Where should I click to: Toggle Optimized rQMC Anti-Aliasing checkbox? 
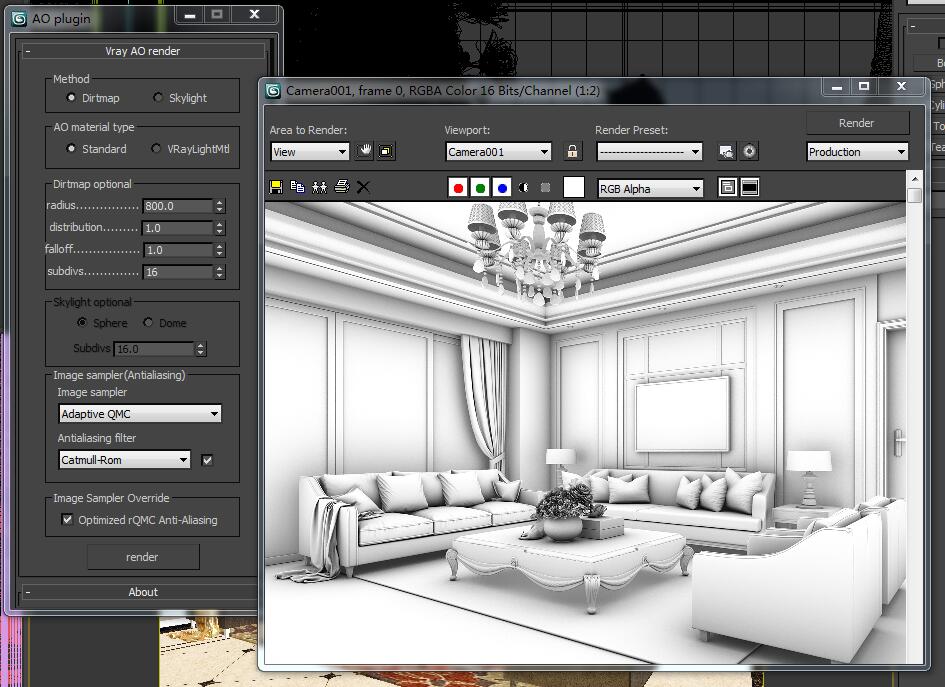tap(68, 519)
